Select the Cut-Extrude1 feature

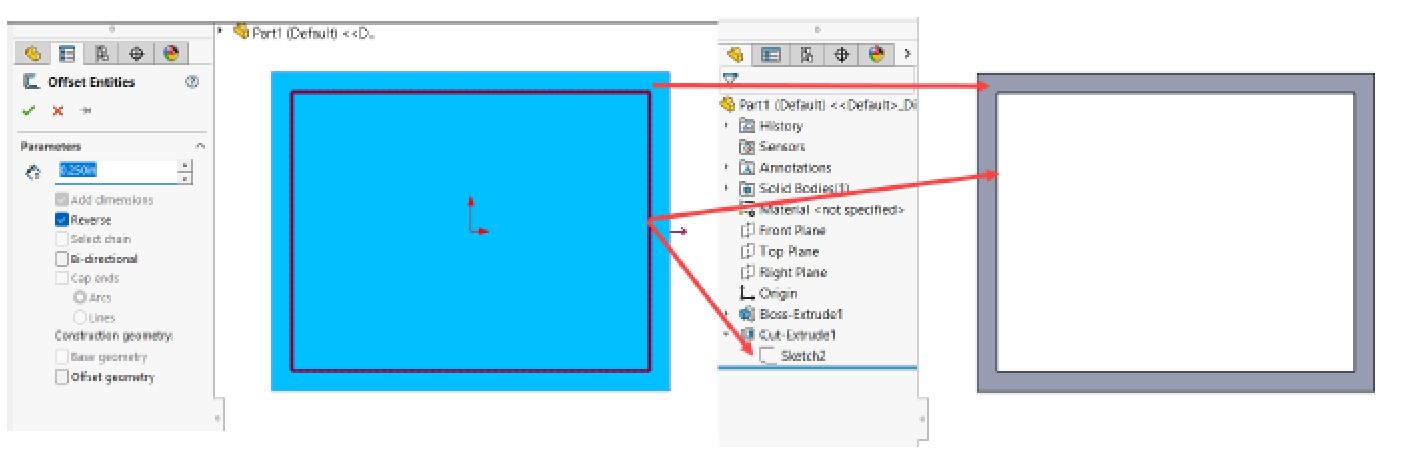pyautogui.click(x=787, y=335)
